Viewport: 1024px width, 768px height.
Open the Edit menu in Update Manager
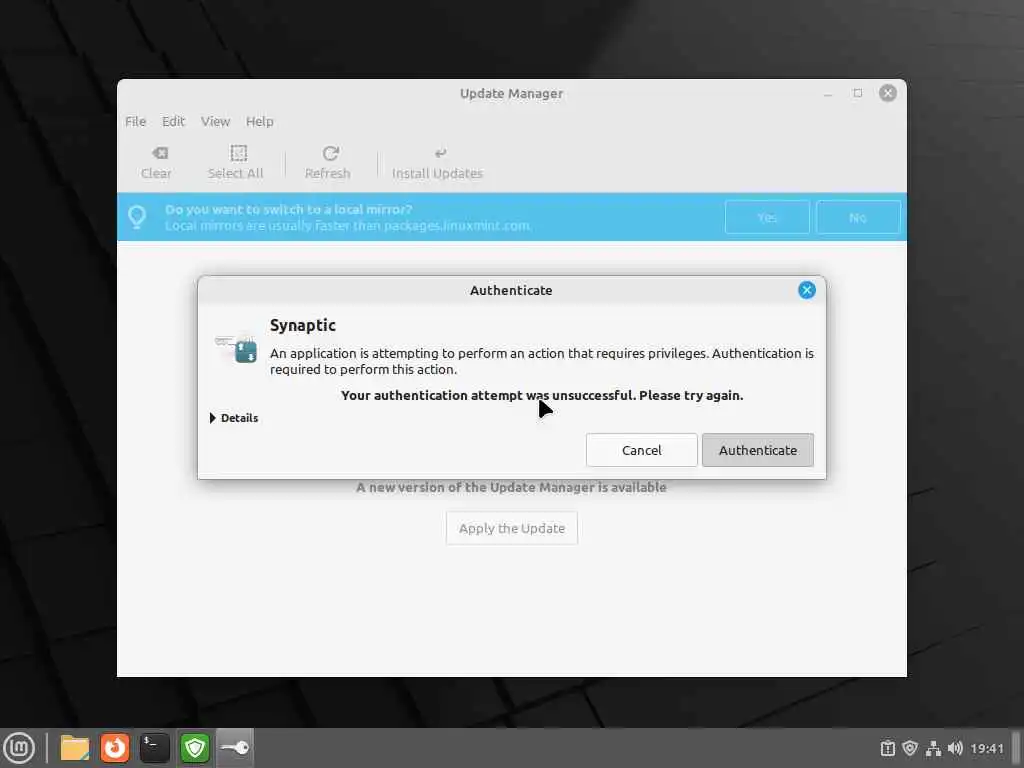[173, 121]
